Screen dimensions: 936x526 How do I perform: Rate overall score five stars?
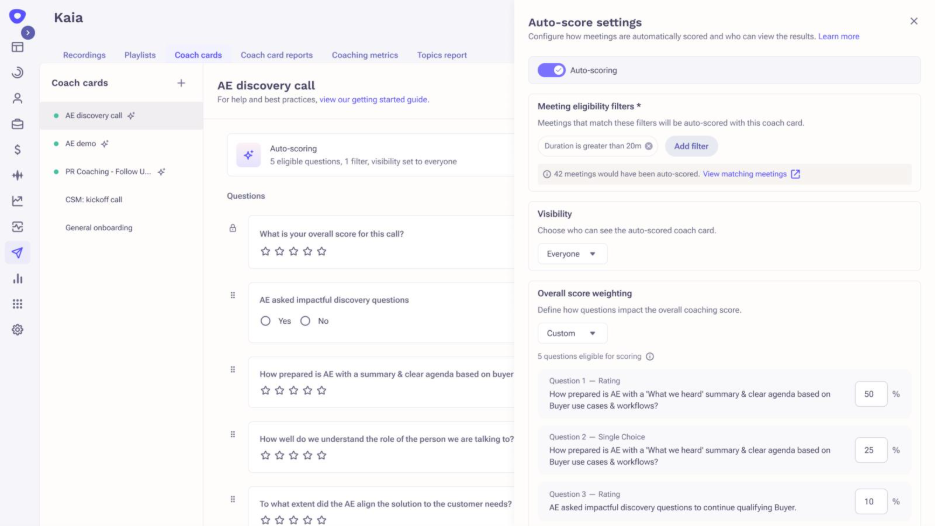(x=322, y=251)
